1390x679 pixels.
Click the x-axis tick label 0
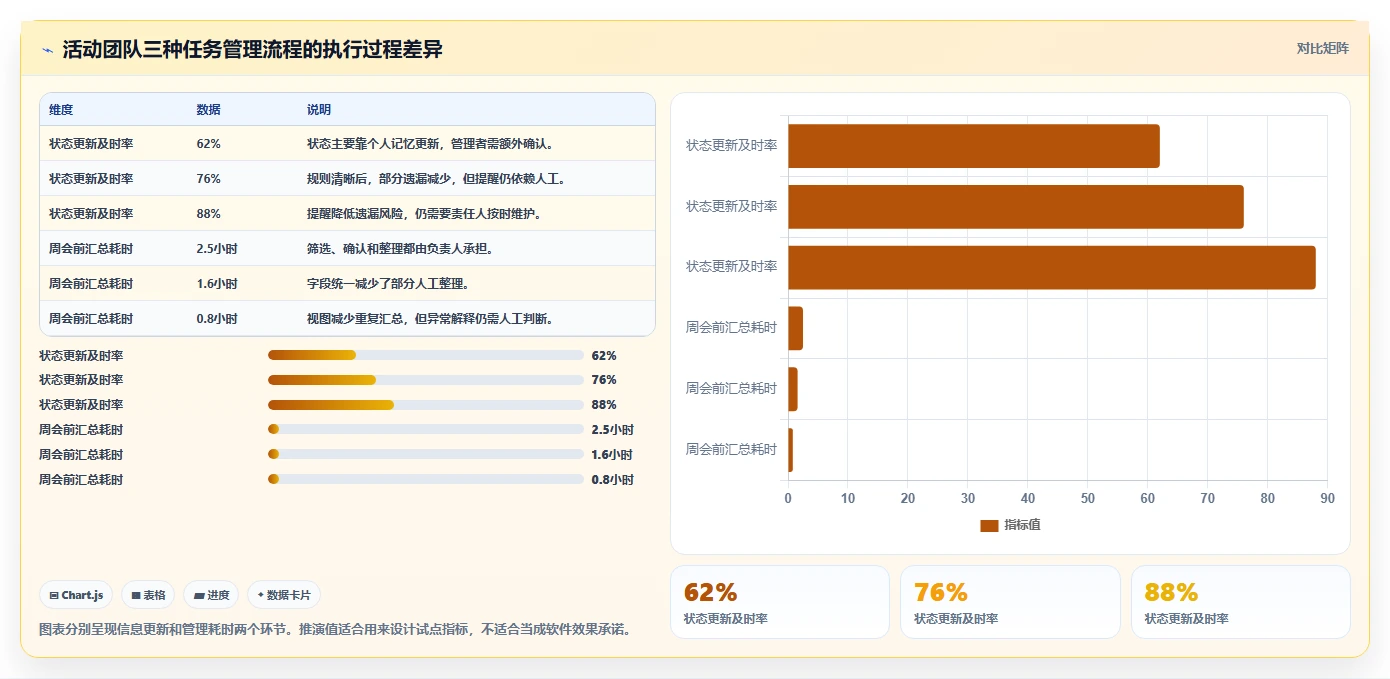click(788, 498)
